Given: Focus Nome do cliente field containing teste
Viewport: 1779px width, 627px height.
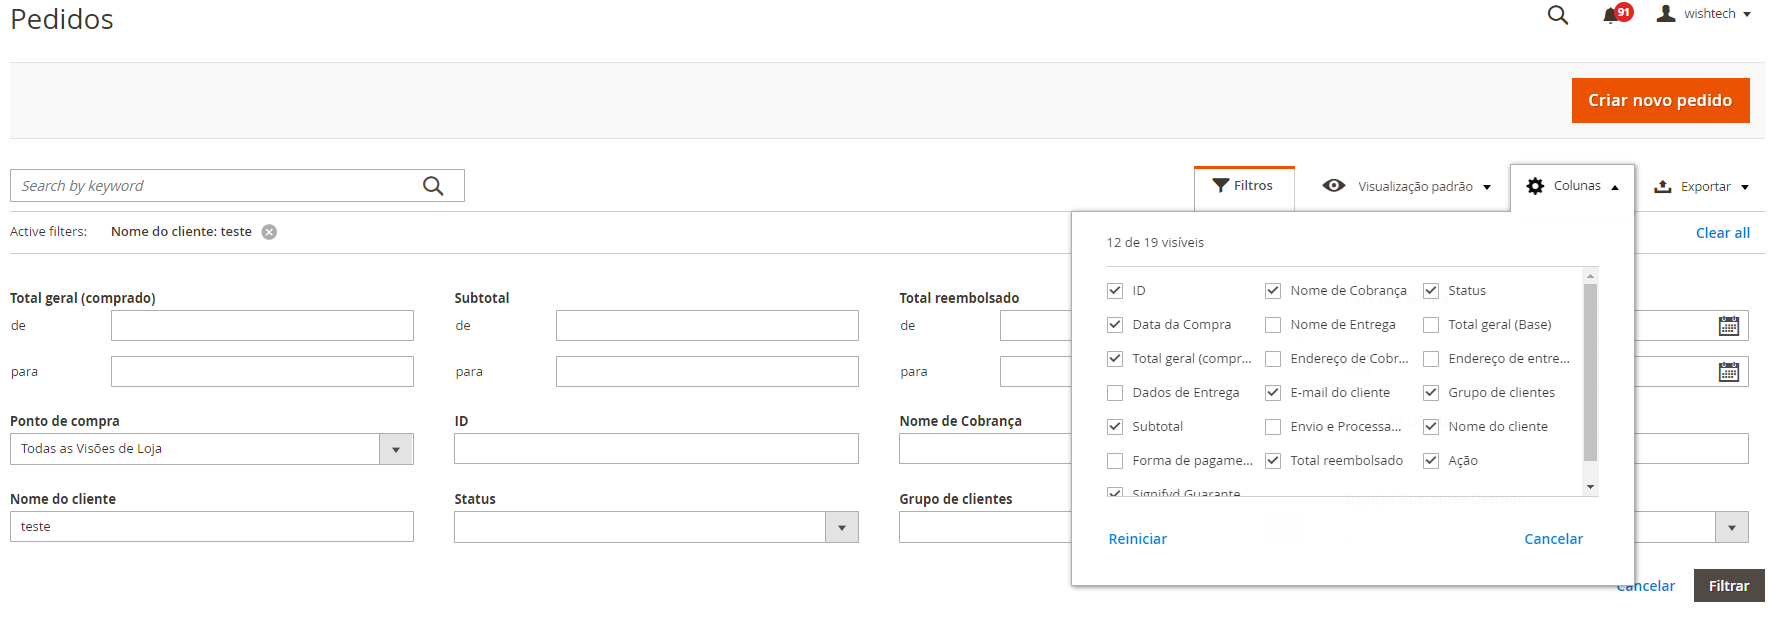Looking at the screenshot, I should (x=212, y=526).
